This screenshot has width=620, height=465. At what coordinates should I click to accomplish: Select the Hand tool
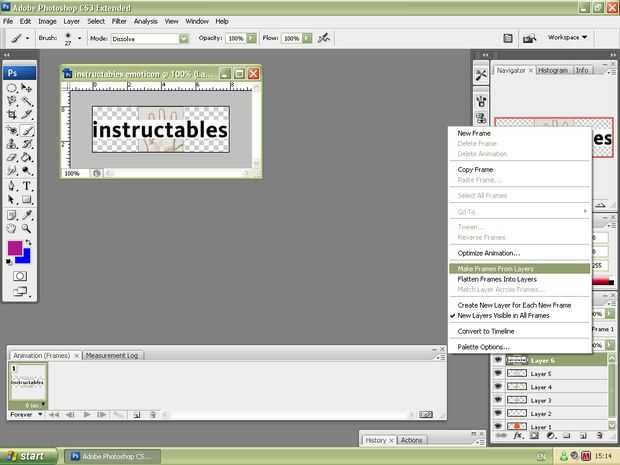tap(12, 229)
